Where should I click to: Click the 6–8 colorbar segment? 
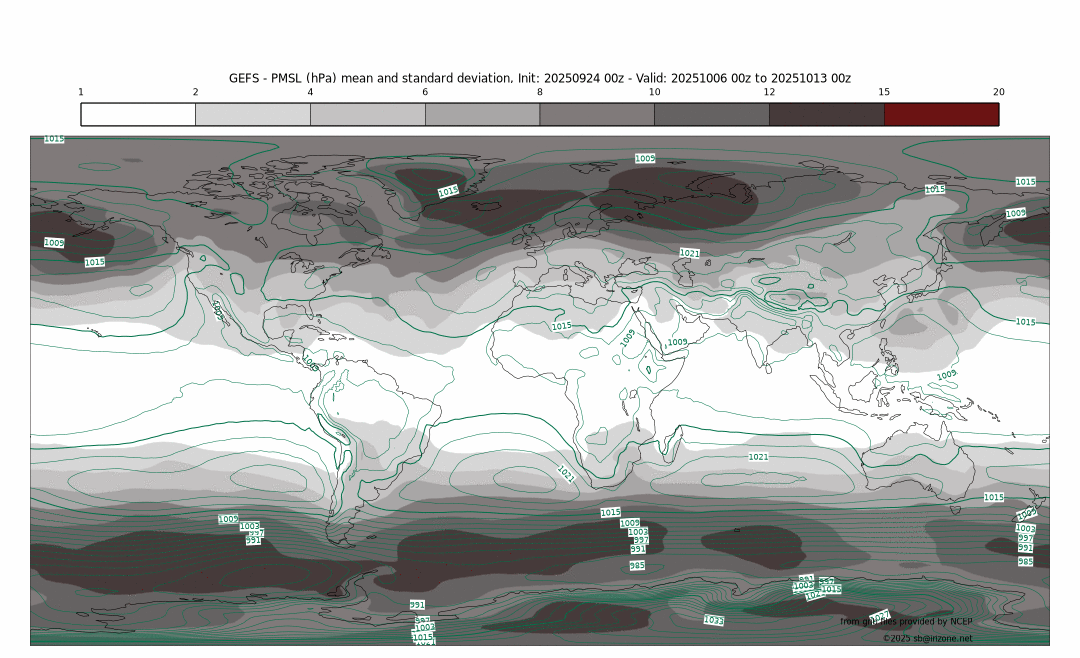(x=482, y=114)
